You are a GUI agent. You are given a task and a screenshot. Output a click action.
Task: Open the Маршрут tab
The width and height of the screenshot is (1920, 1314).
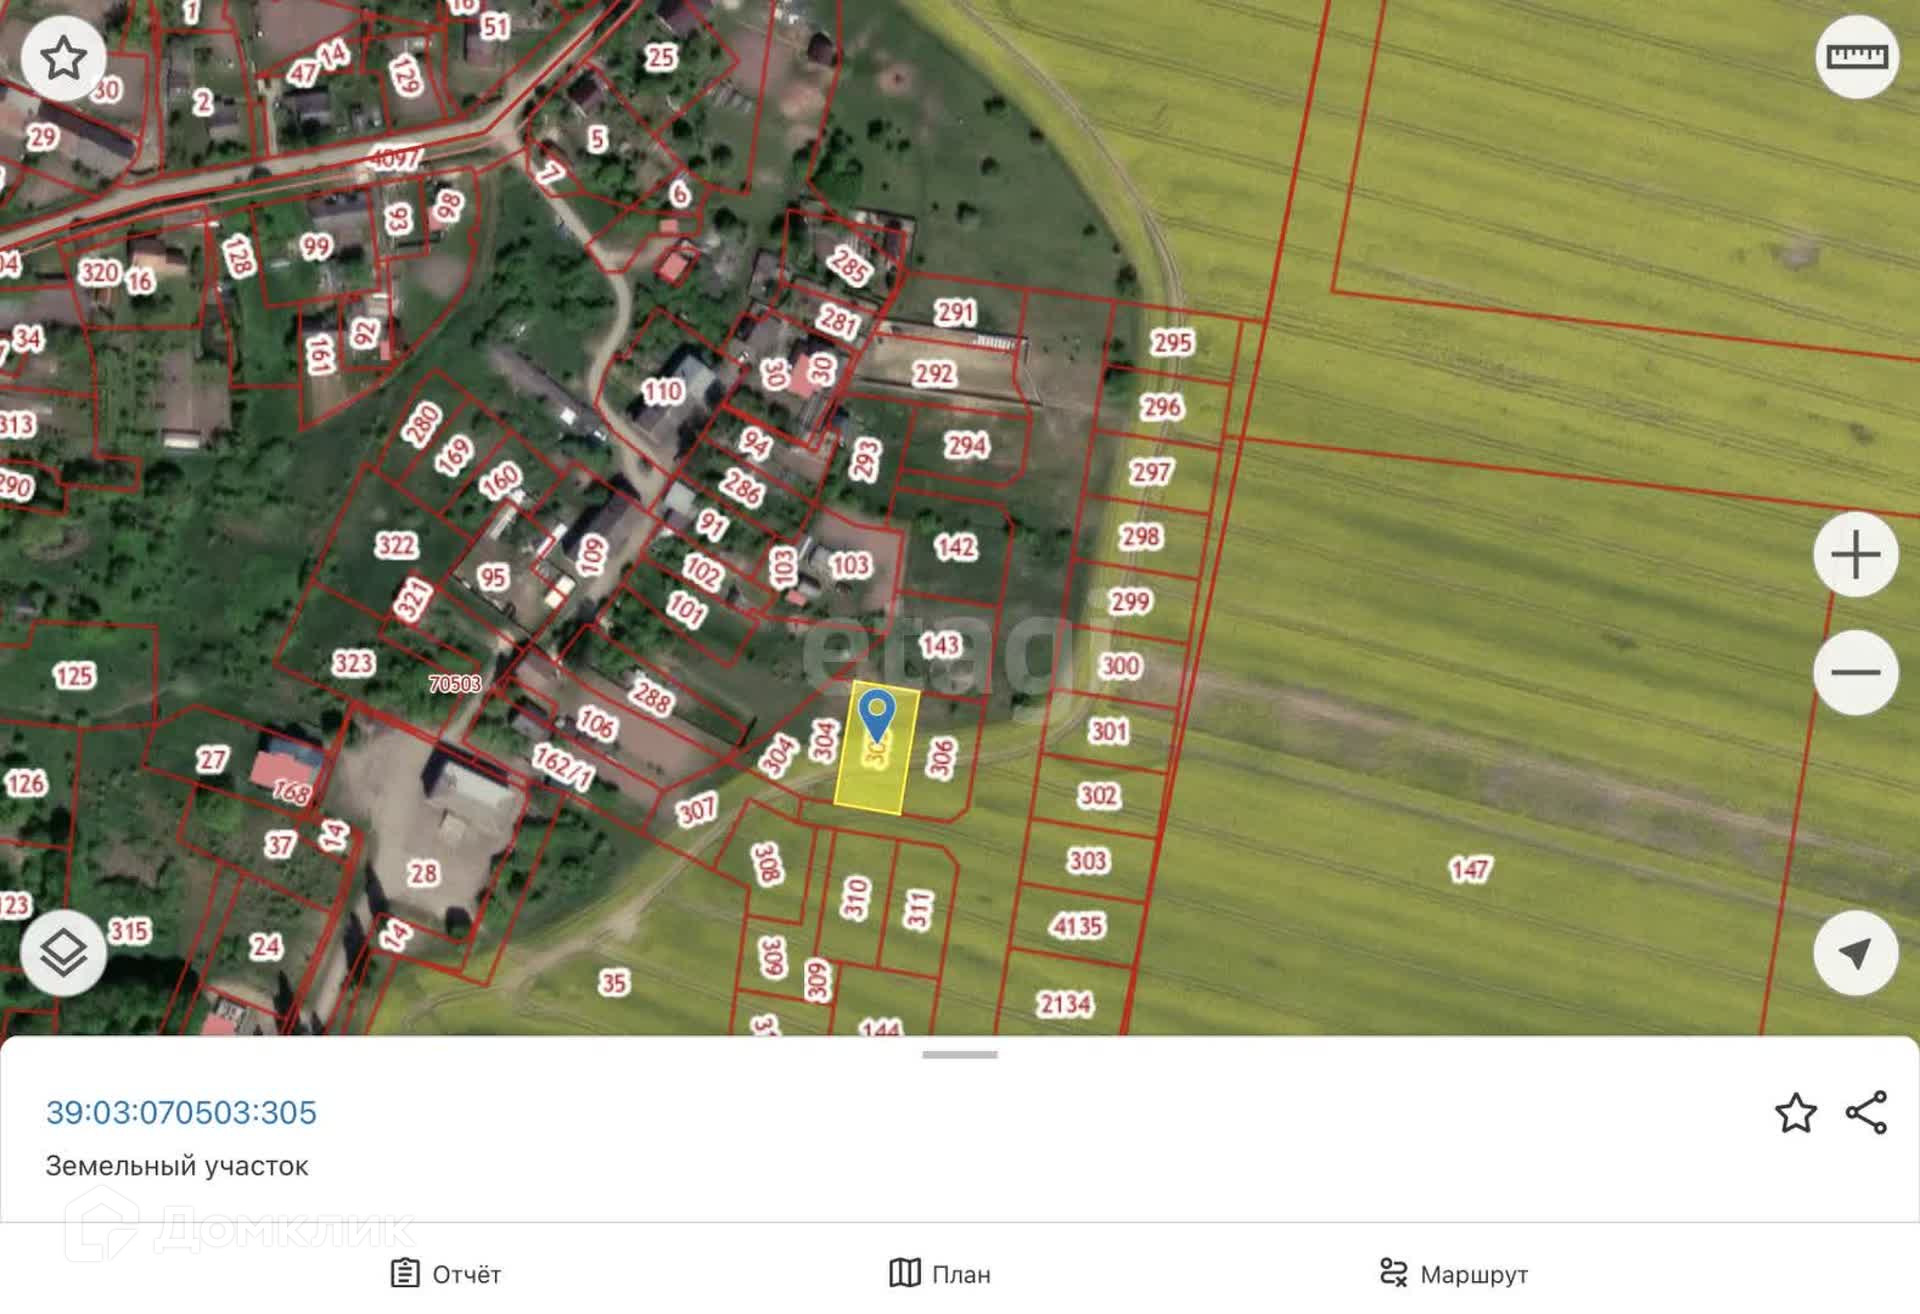(x=1453, y=1274)
